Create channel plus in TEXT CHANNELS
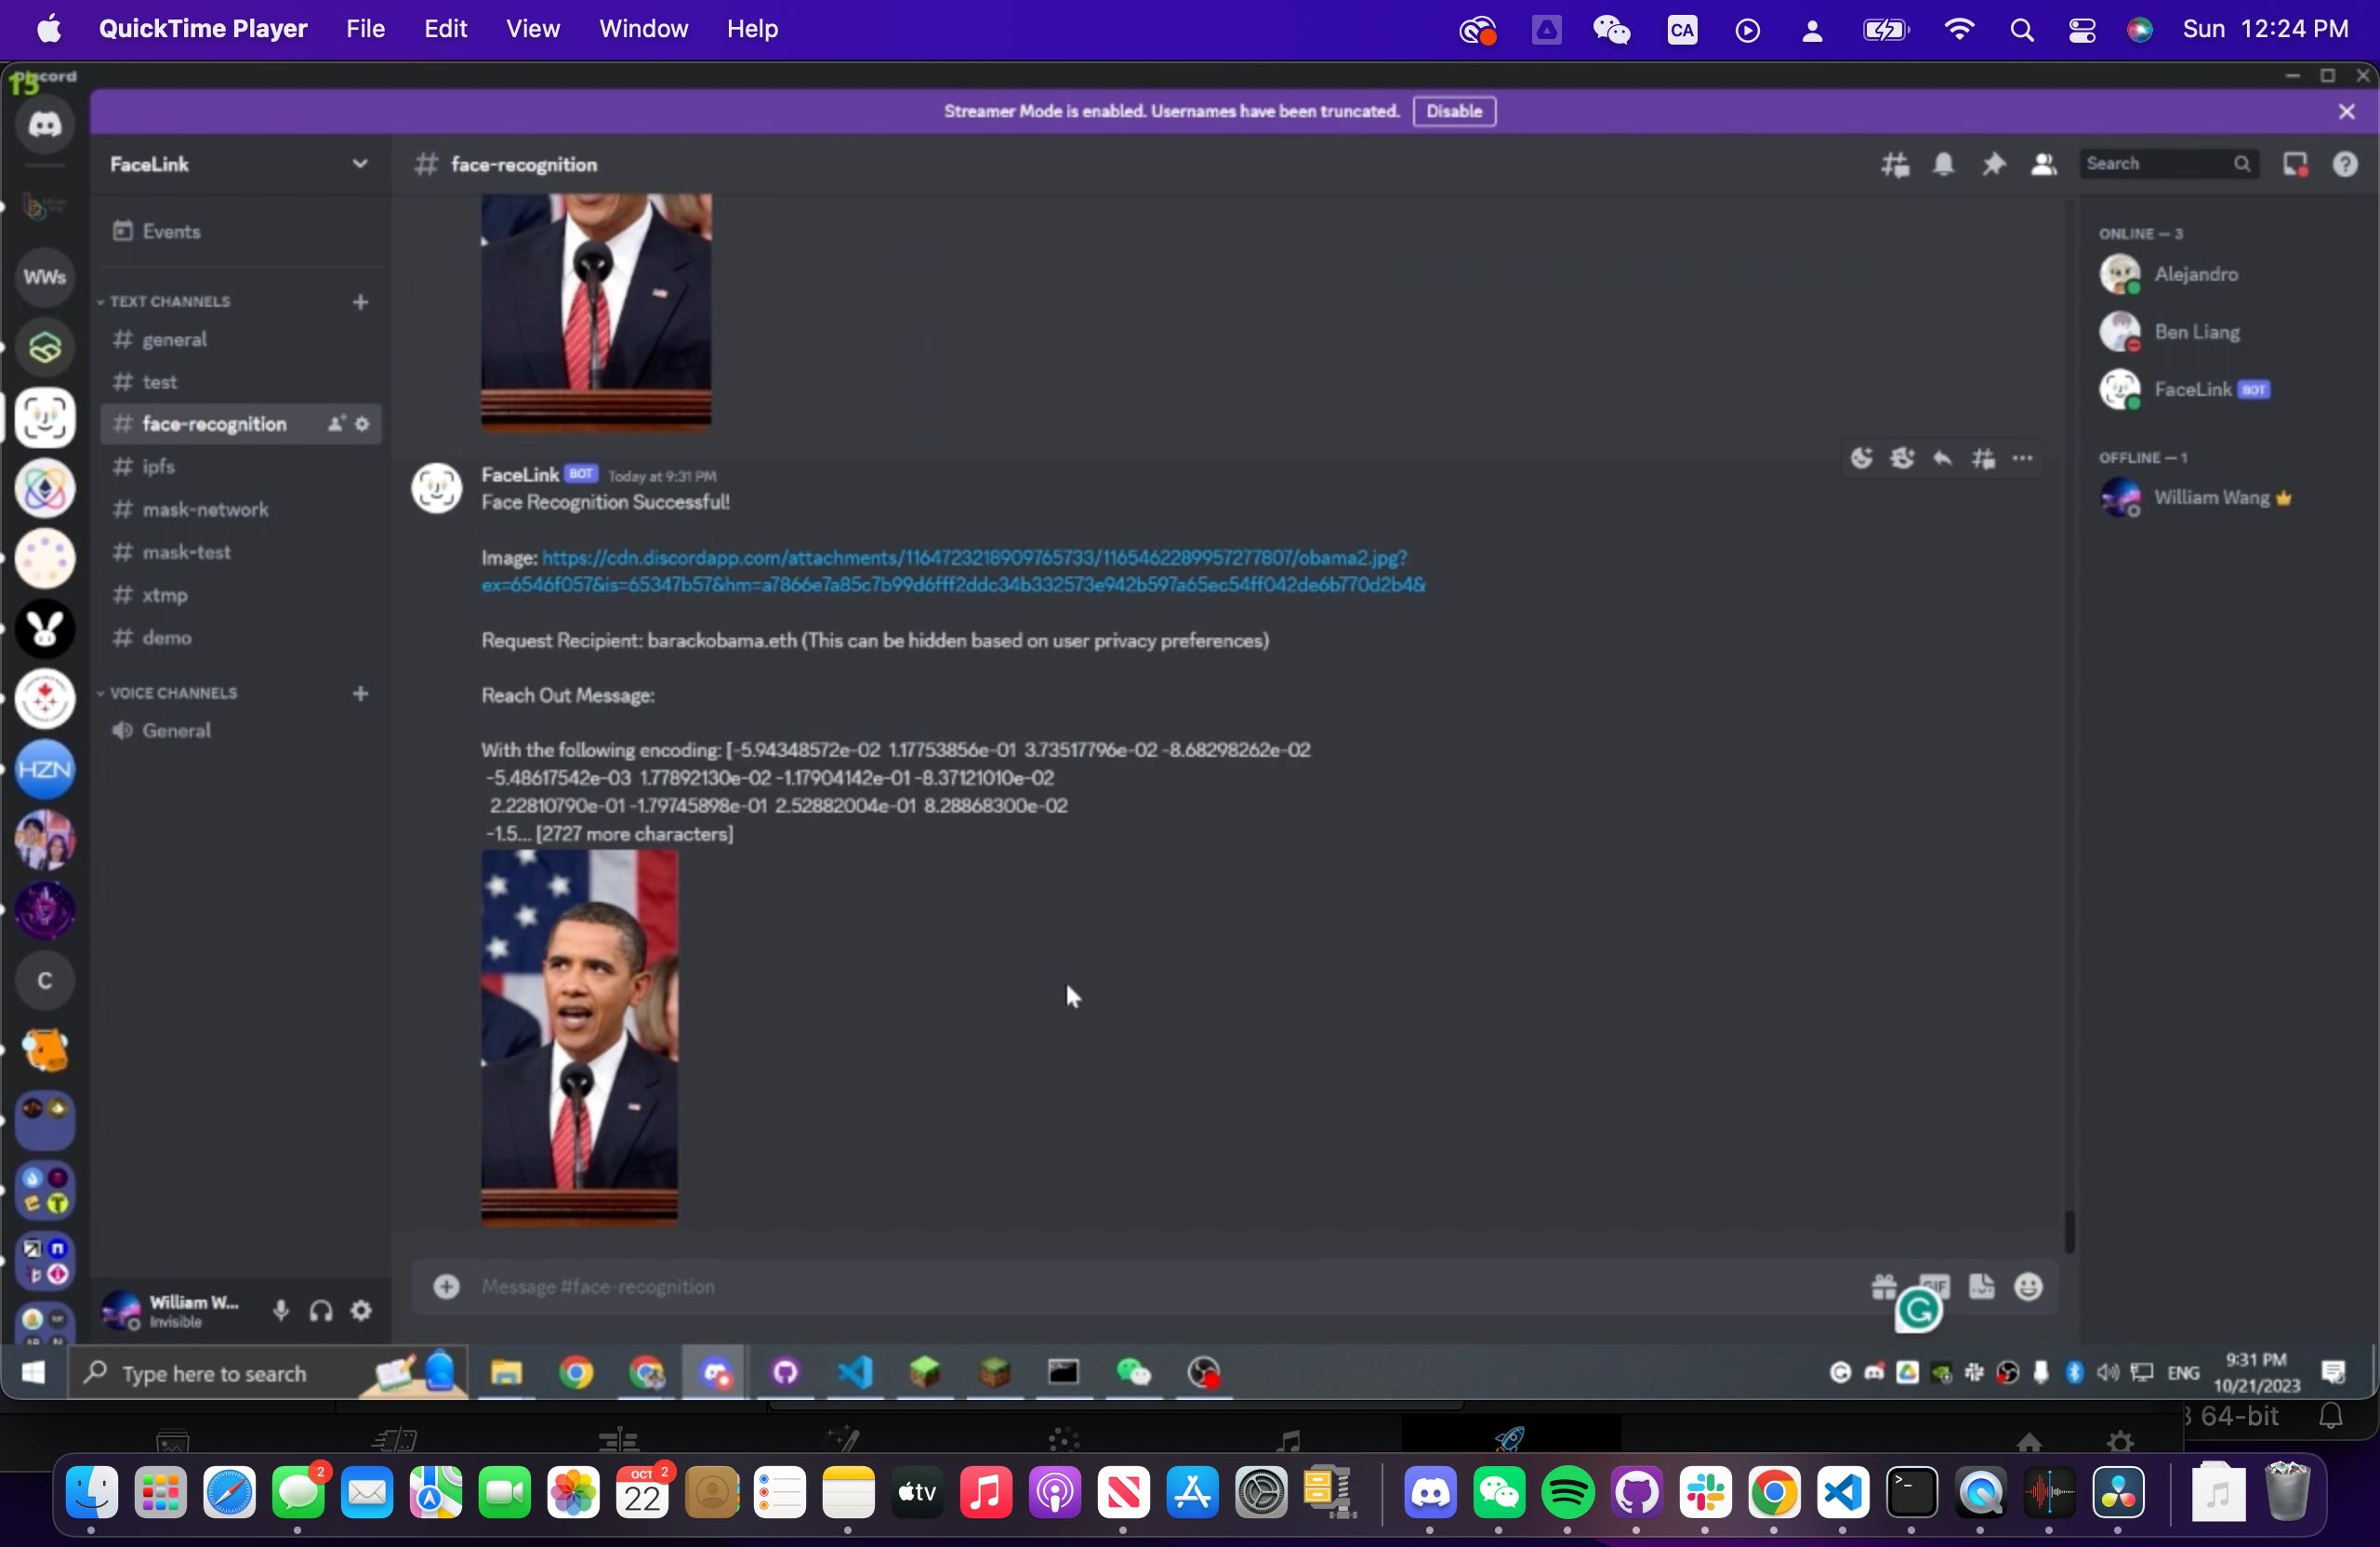 pyautogui.click(x=360, y=302)
